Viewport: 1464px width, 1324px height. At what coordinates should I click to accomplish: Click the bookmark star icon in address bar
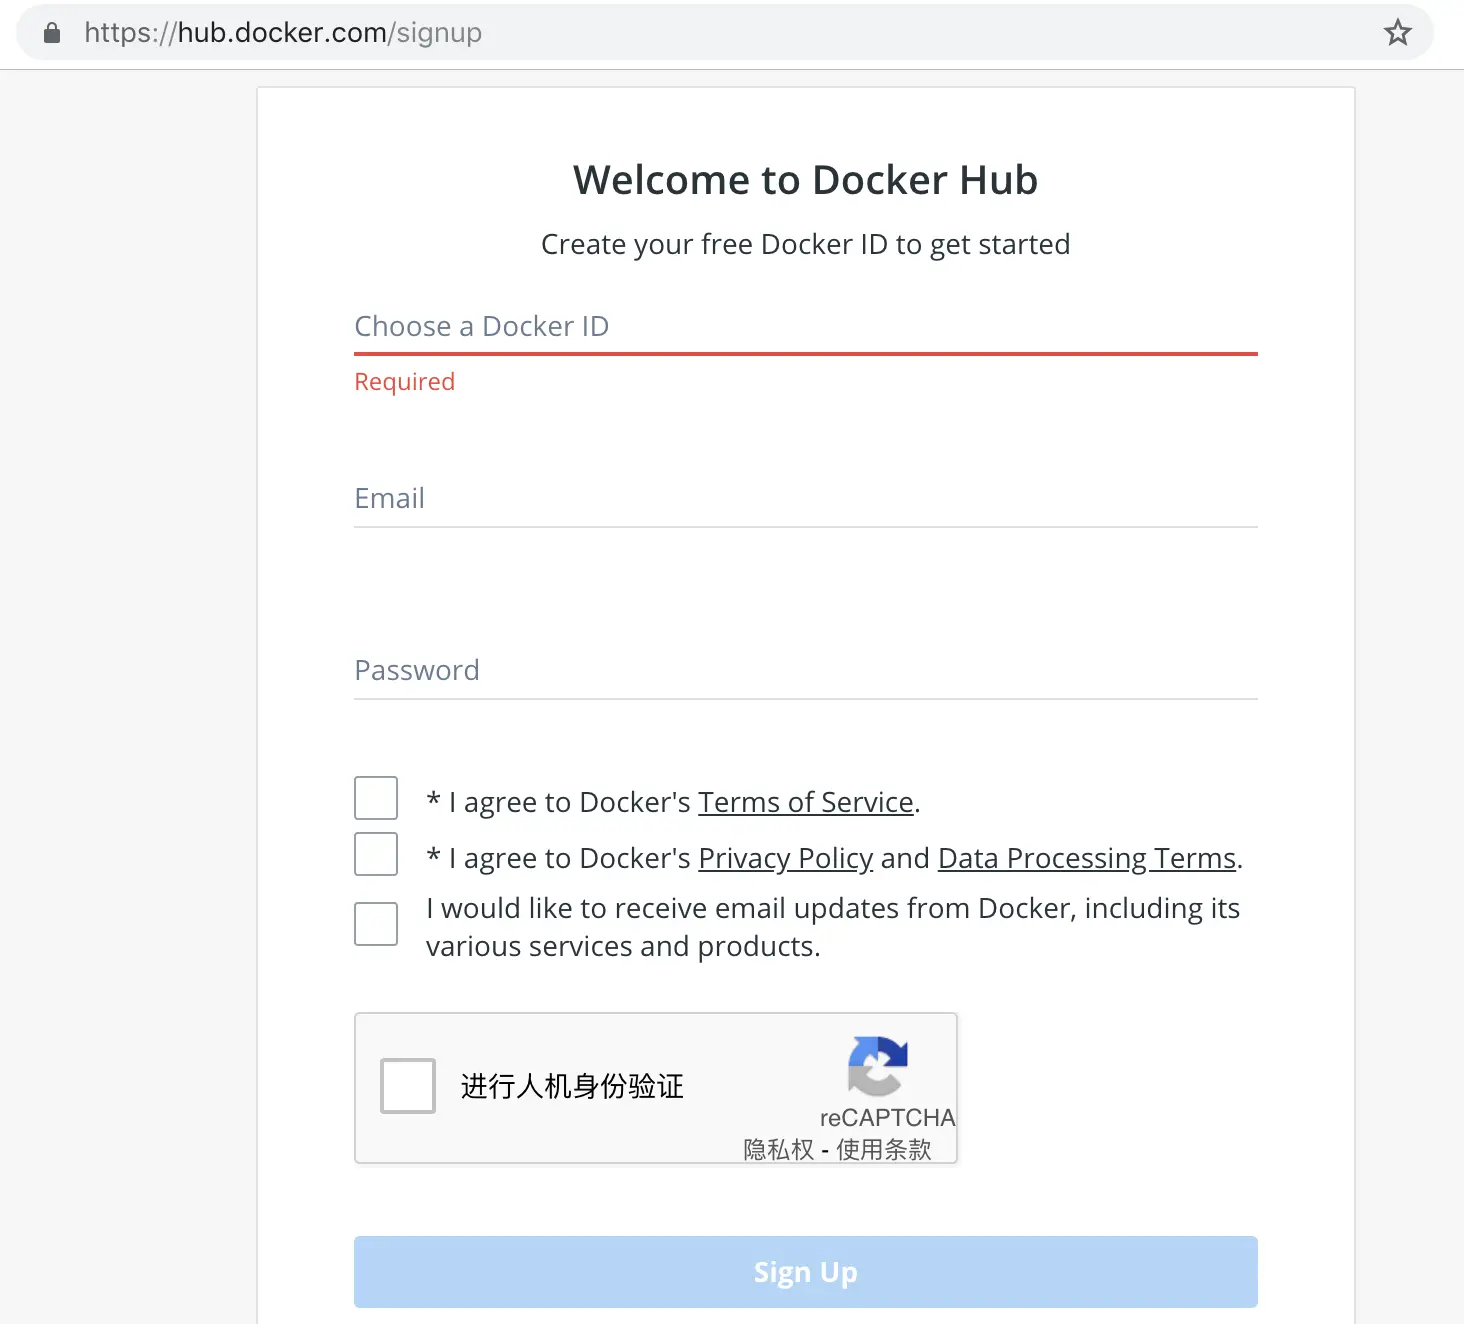coord(1397,33)
